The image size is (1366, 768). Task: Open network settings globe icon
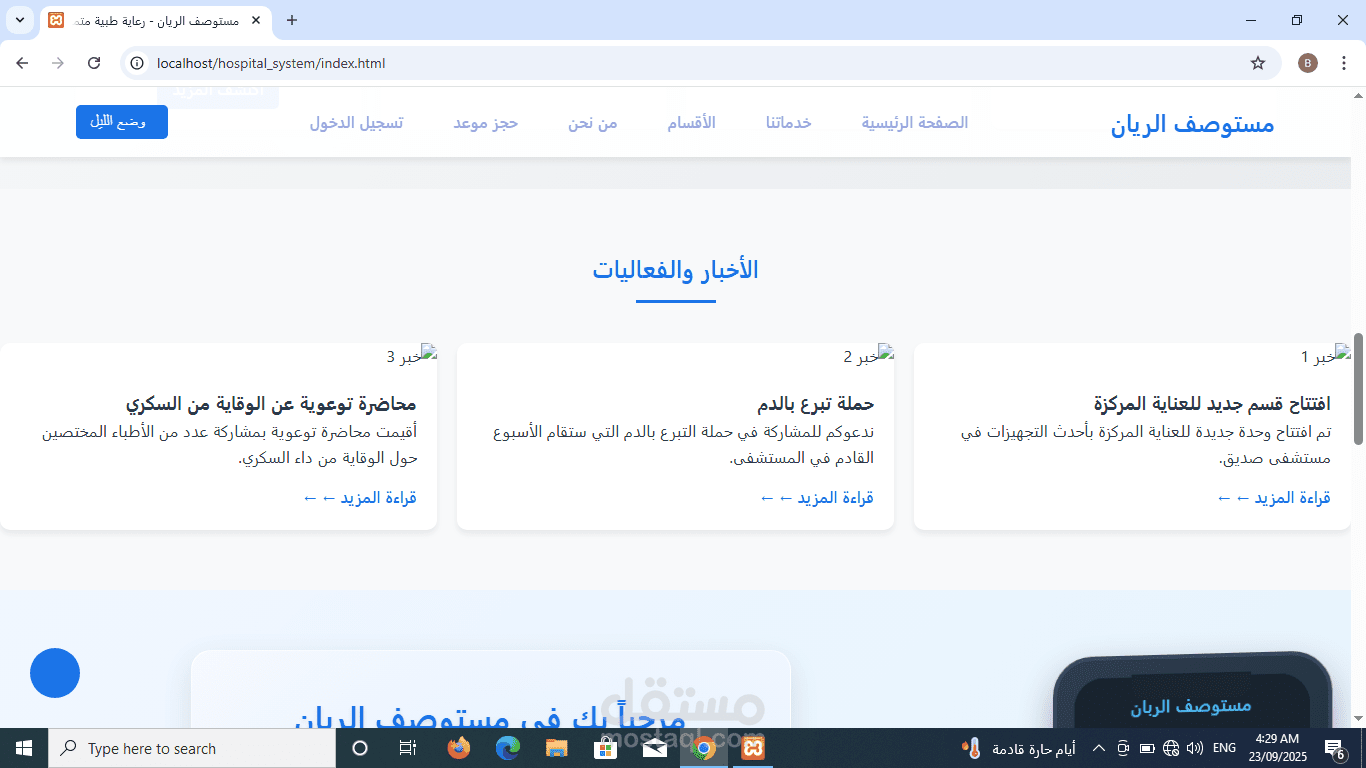1171,748
